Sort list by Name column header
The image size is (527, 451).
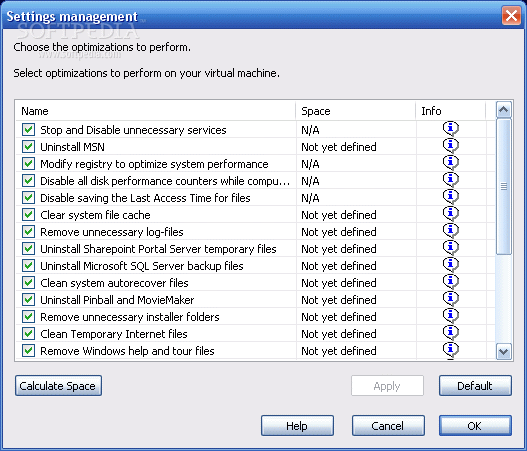pyautogui.click(x=156, y=111)
